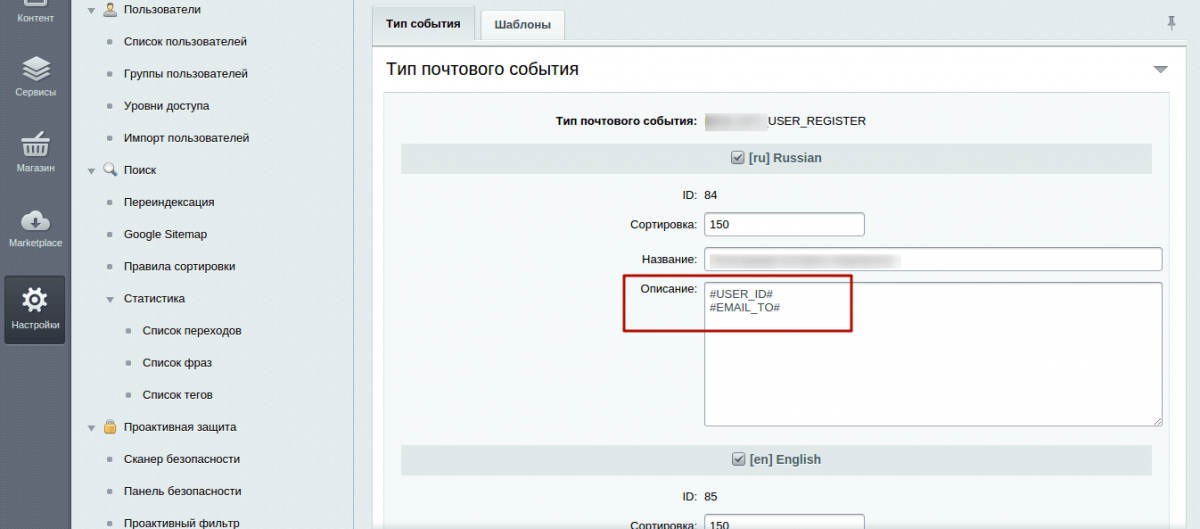
Task: Click the Поиск magnifier icon
Action: 110,170
